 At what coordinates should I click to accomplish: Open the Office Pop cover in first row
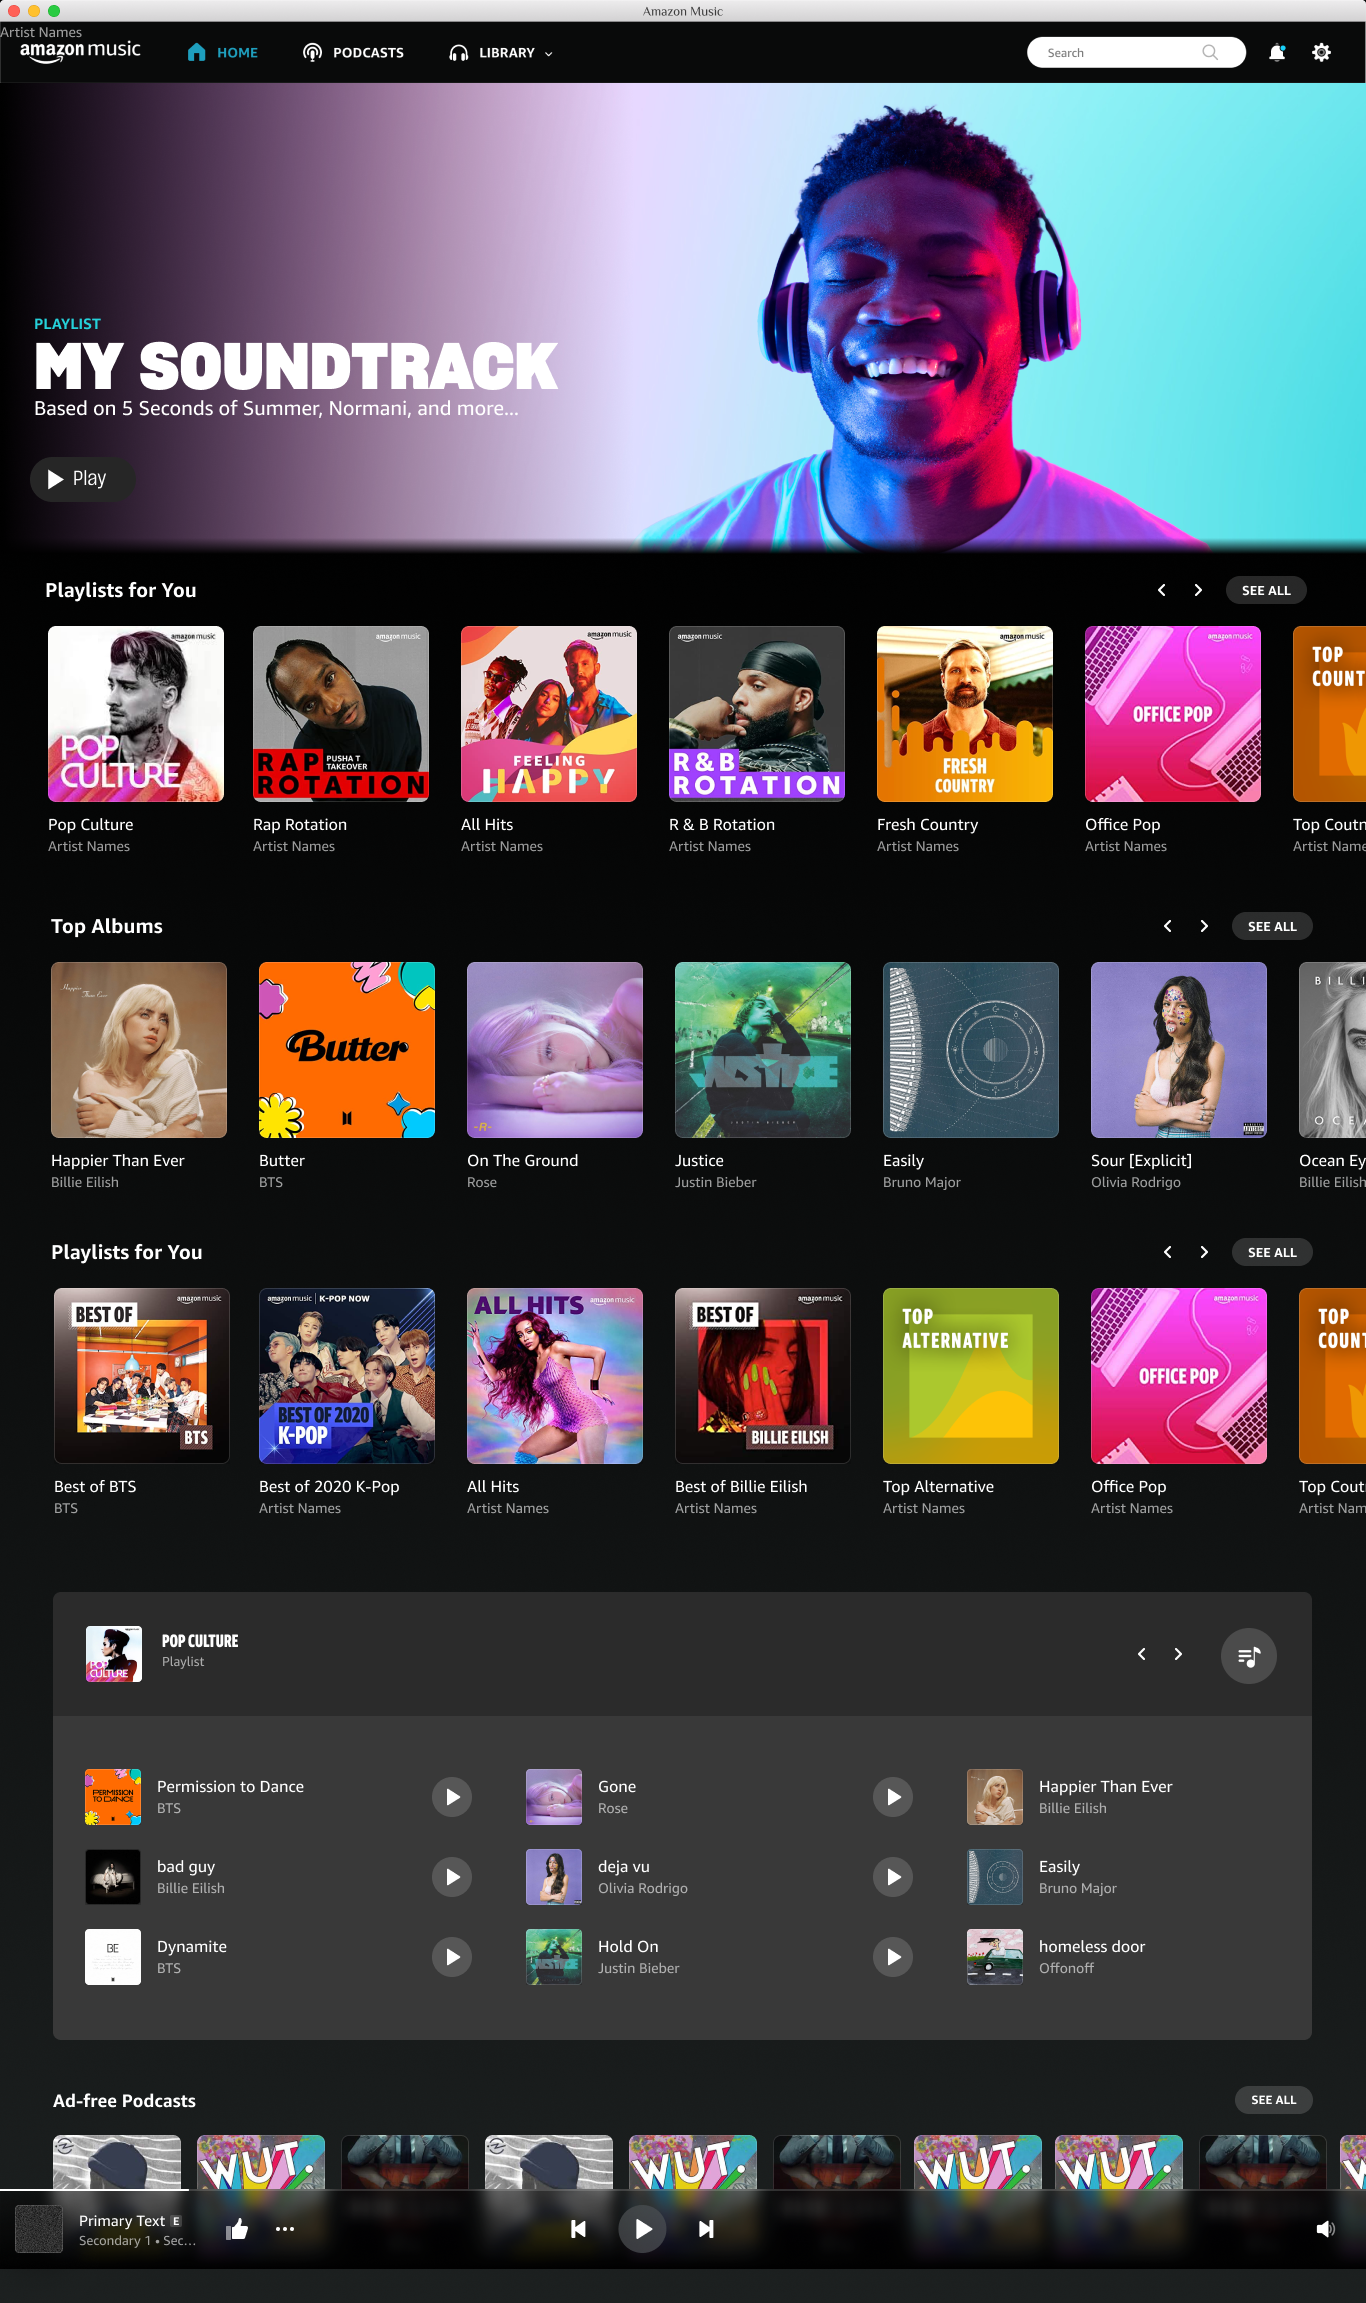coord(1173,714)
